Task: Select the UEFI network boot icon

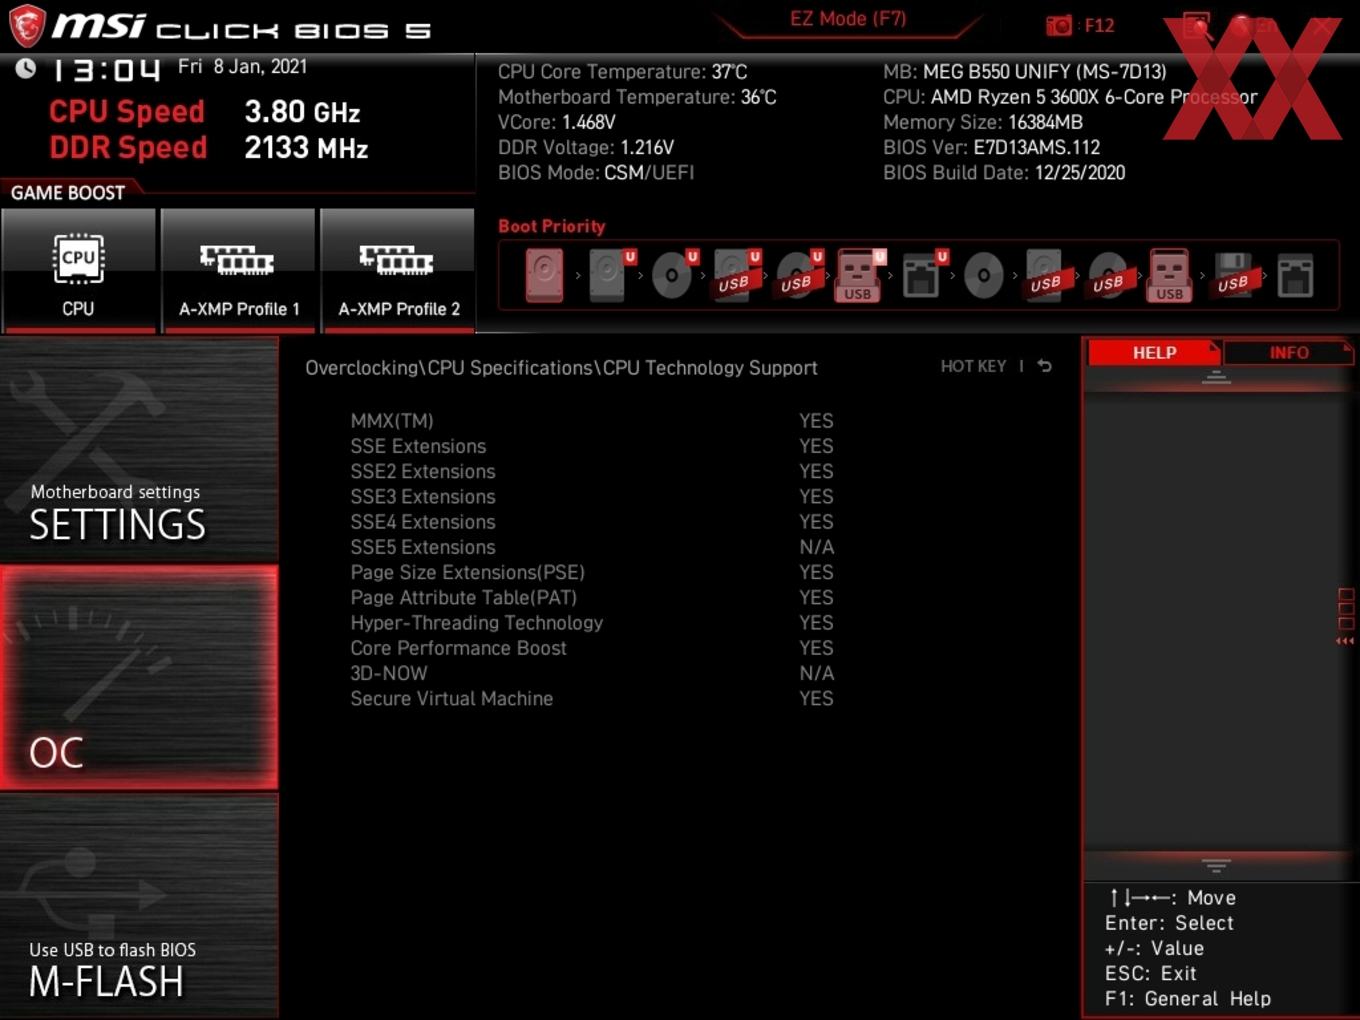Action: [x=922, y=275]
